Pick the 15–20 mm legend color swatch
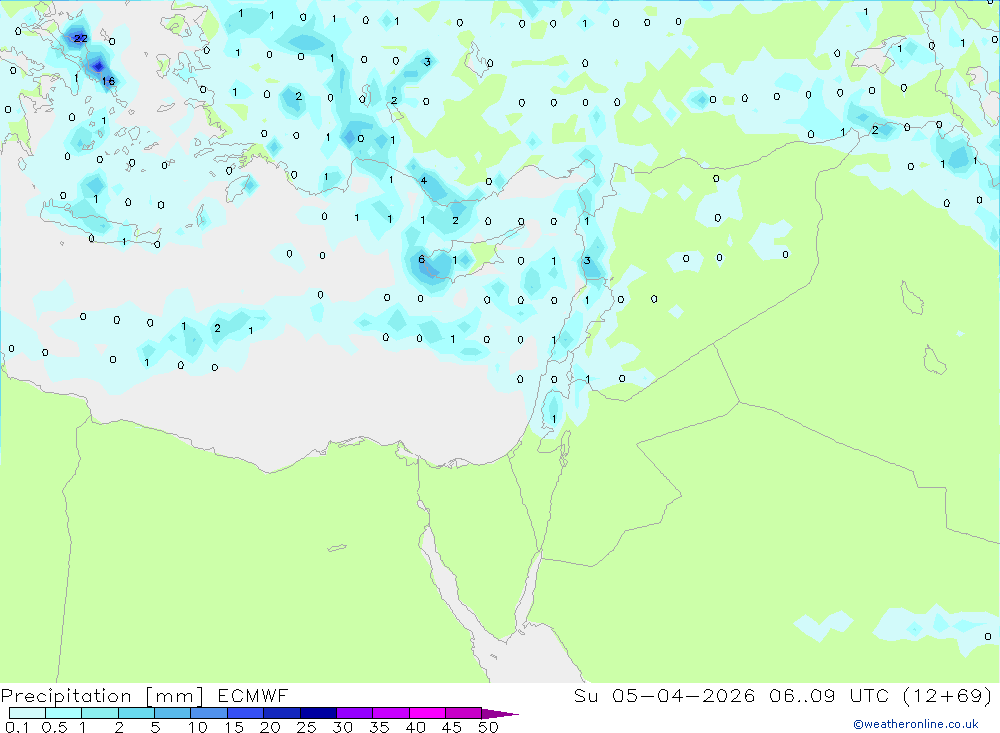This screenshot has width=1000, height=733. pos(246,713)
